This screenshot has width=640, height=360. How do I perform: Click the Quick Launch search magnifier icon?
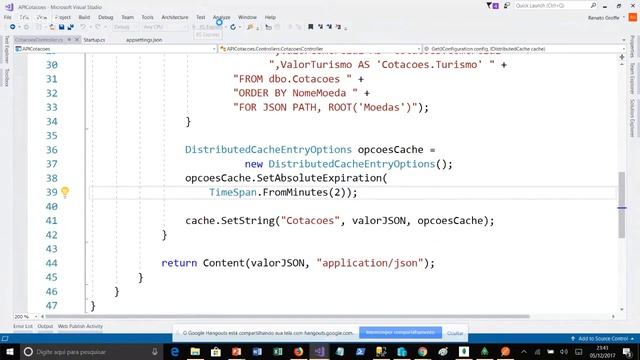point(593,5)
